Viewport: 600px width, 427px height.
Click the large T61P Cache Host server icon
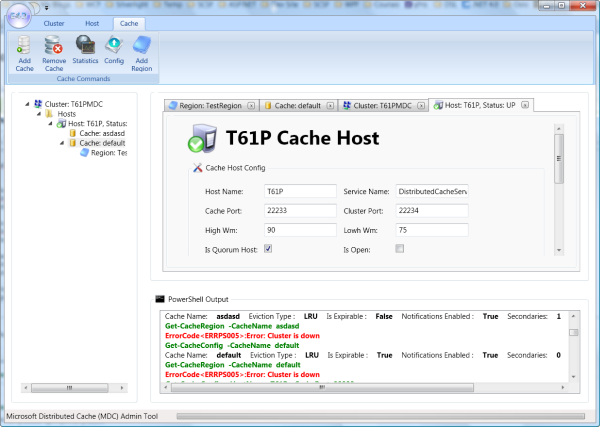(x=202, y=138)
